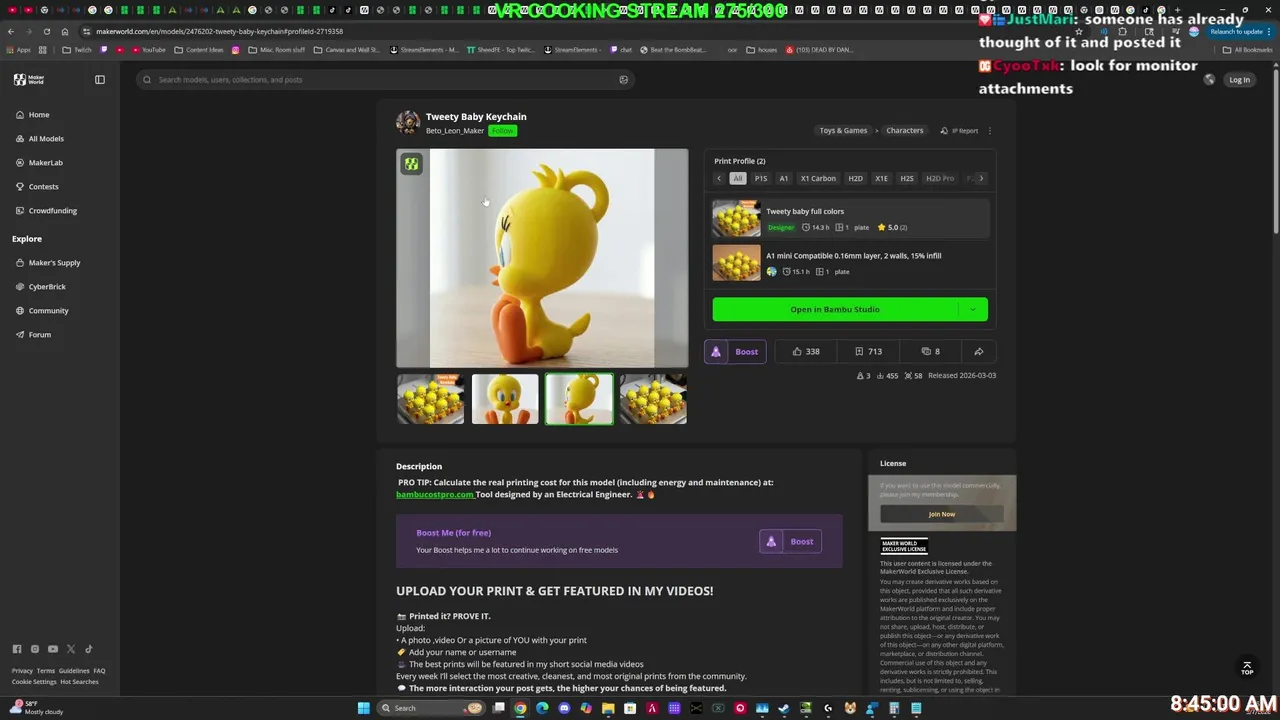Open File Explorer from the taskbar
1280x720 pixels.
click(608, 708)
